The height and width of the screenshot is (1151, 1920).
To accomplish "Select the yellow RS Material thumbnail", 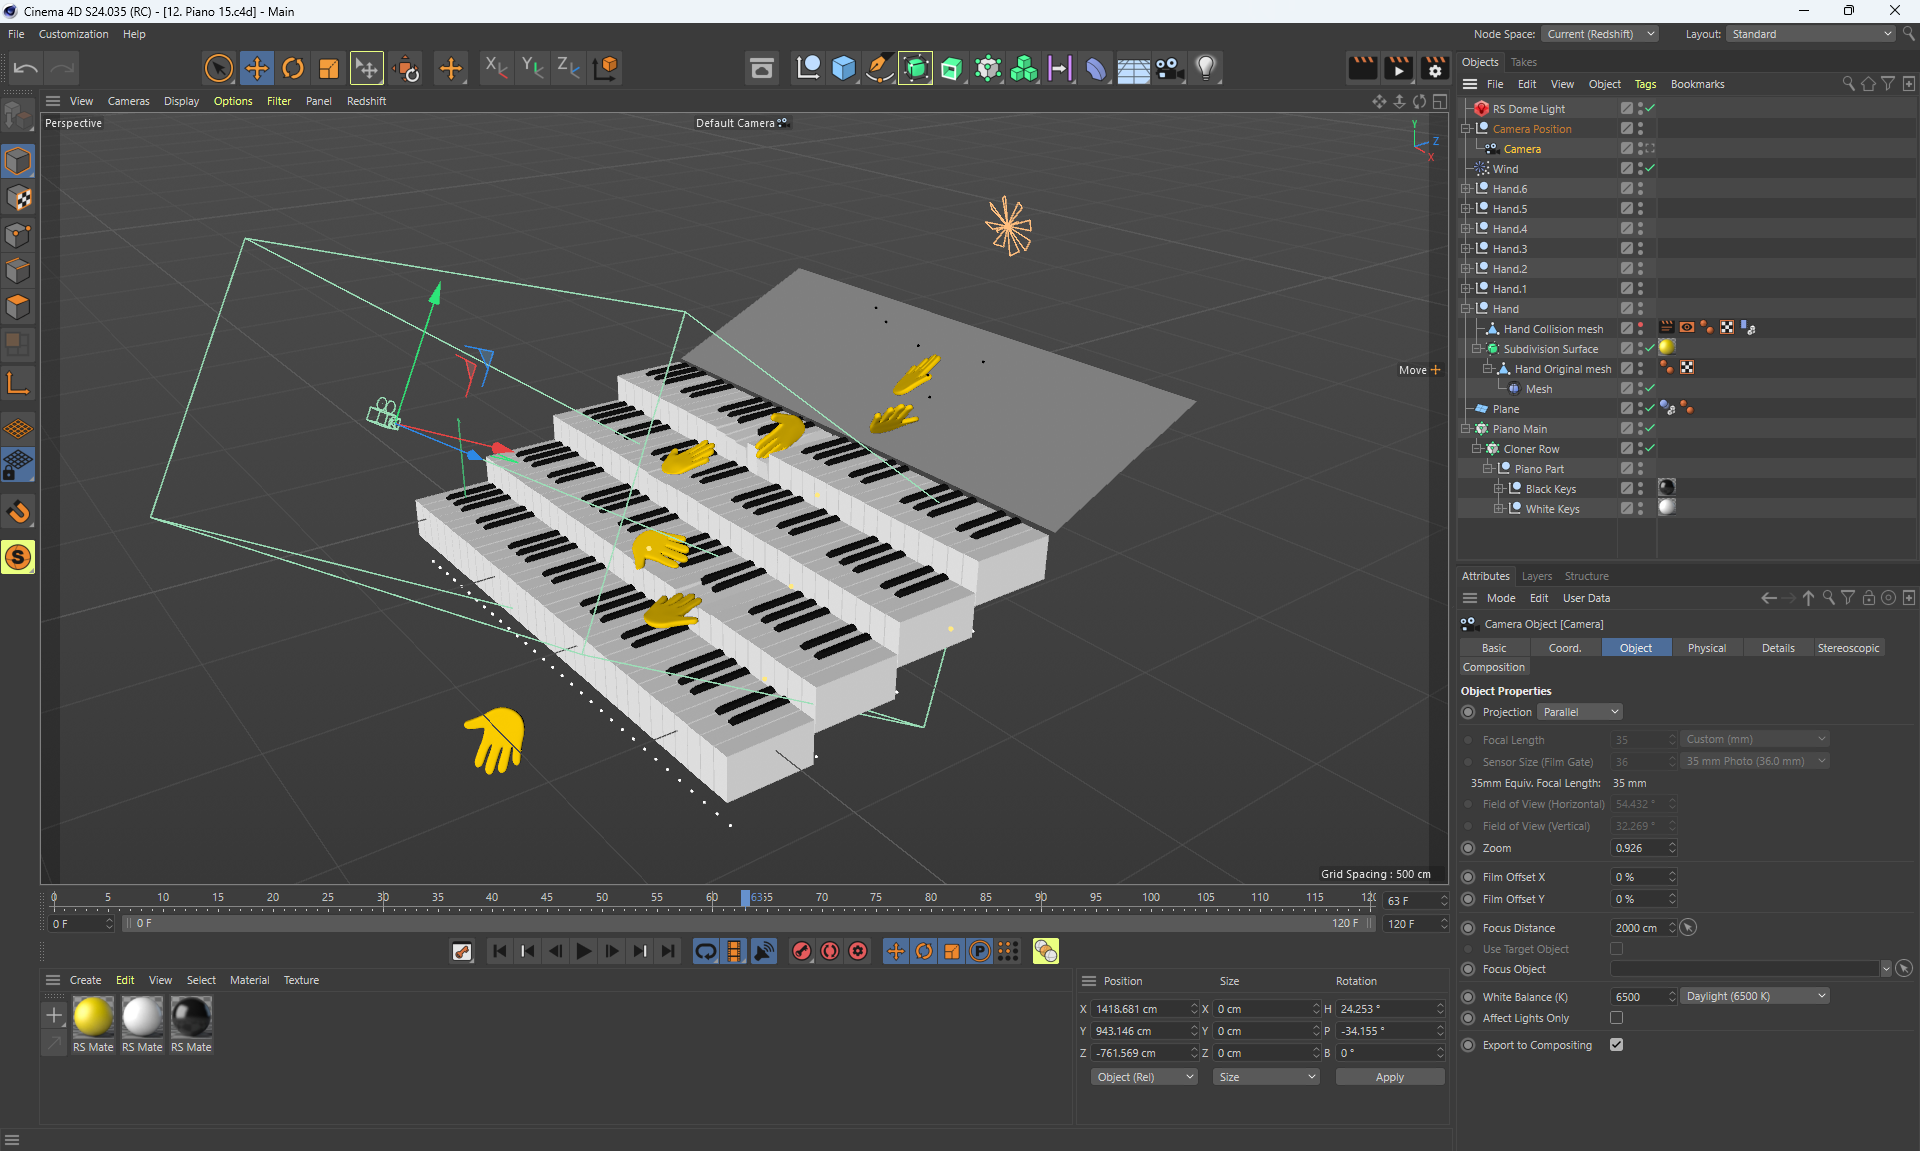I will click(x=93, y=1017).
